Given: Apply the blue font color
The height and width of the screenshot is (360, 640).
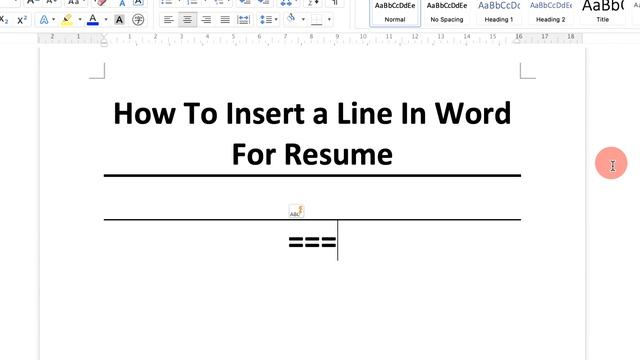Looking at the screenshot, I should pos(93,20).
